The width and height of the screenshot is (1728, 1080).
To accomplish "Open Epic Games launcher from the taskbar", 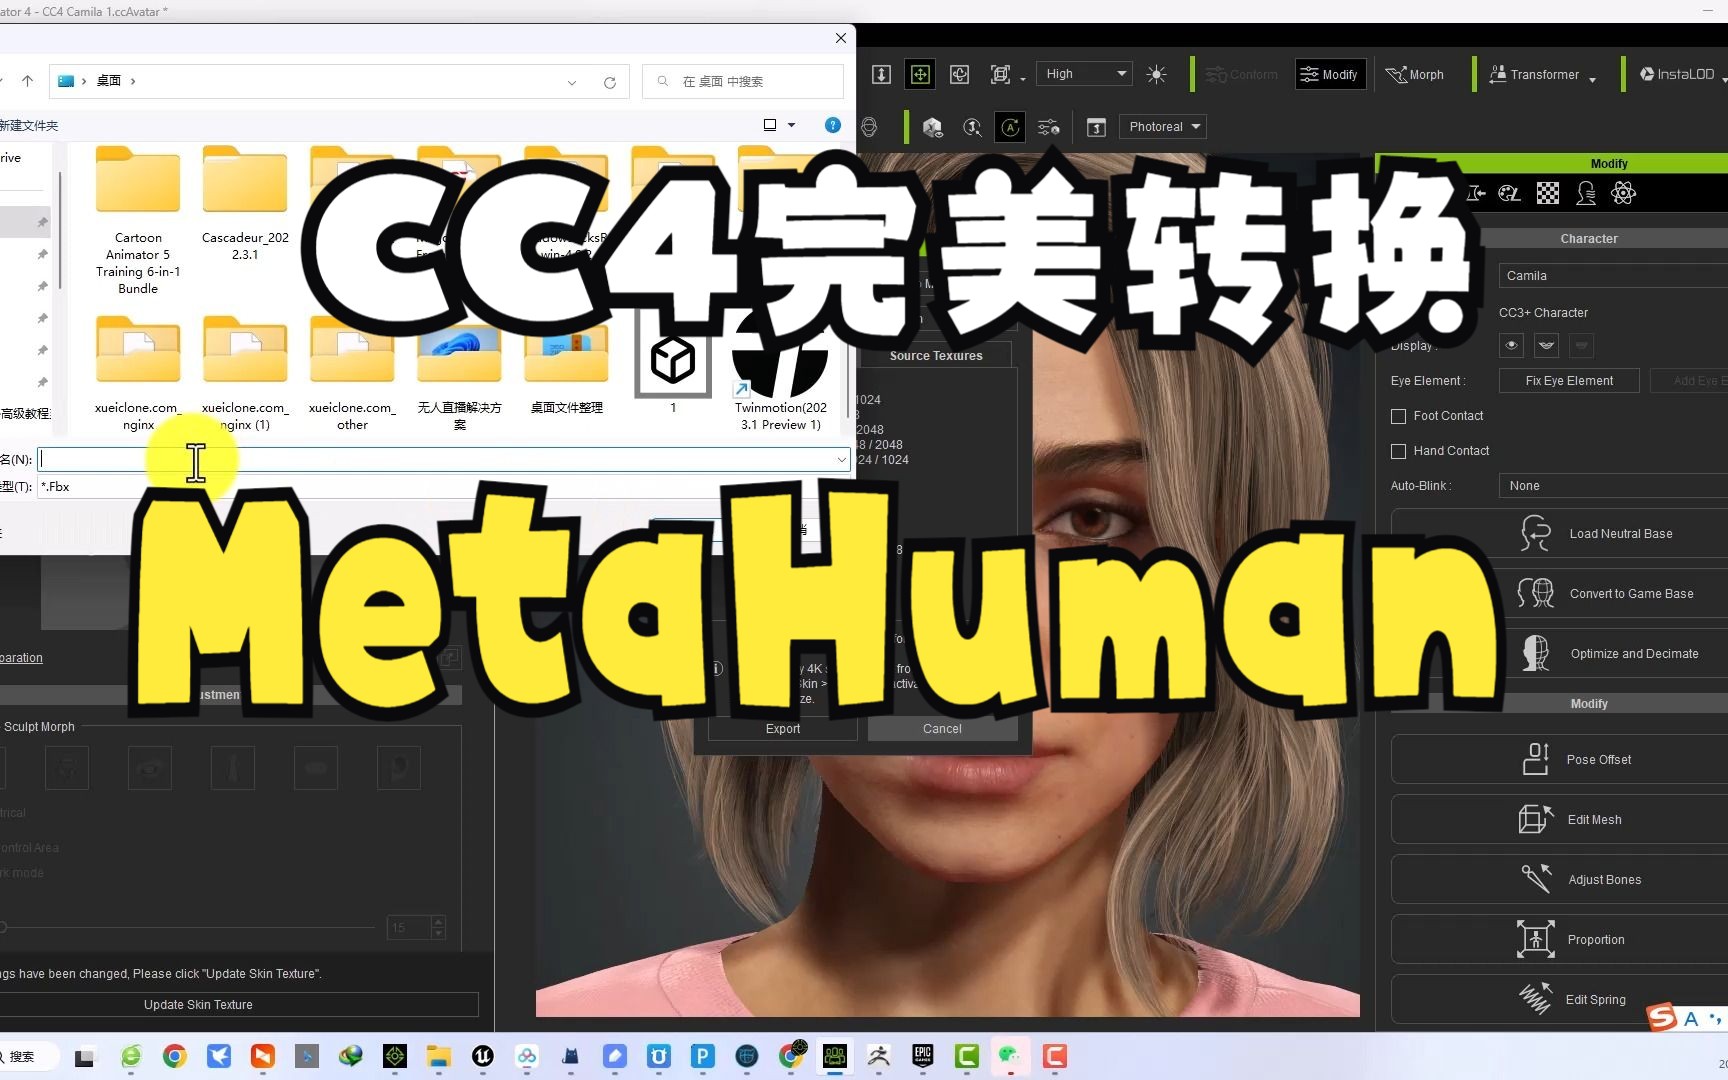I will (923, 1056).
